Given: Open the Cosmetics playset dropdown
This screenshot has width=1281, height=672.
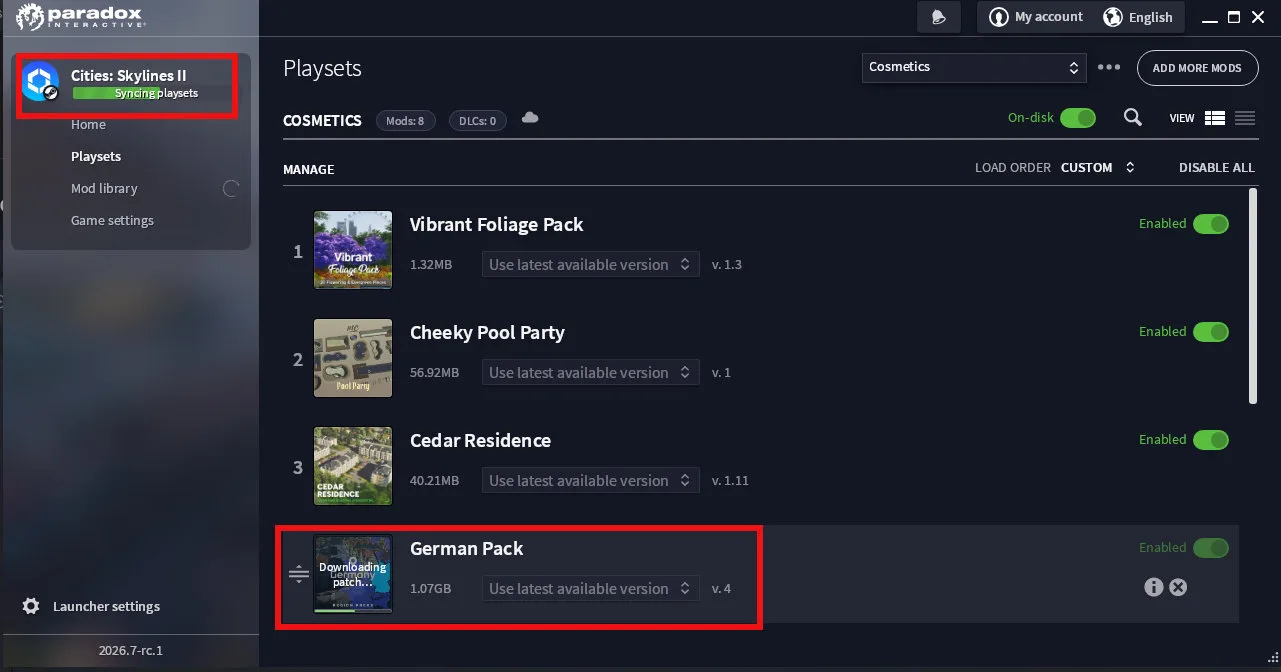Looking at the screenshot, I should click(974, 67).
